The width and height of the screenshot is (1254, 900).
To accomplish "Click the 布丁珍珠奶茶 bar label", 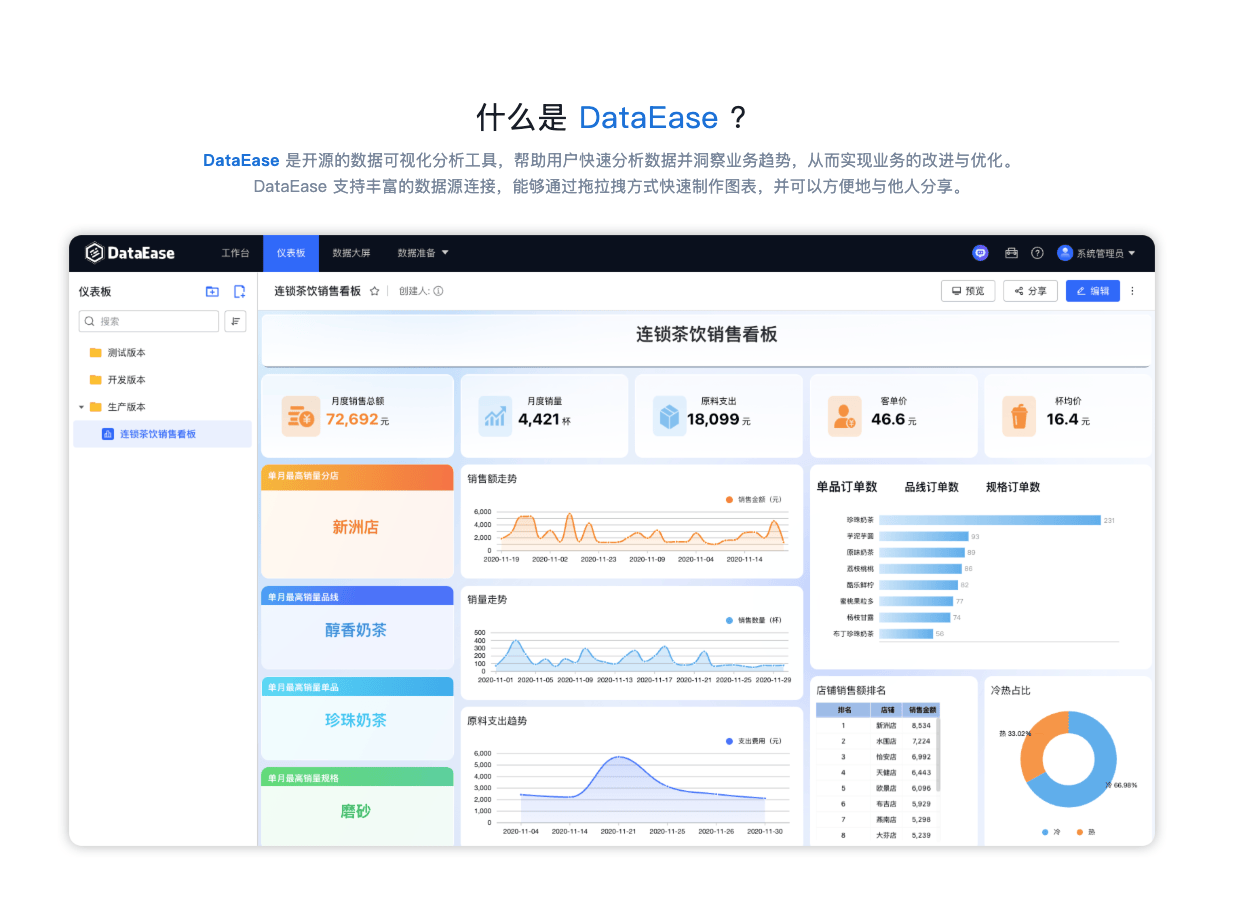I will (853, 633).
